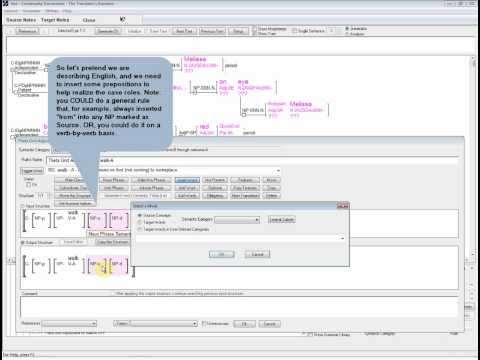Expand the lexeme list dropdown arrow
The image size is (480, 360).
342,238
